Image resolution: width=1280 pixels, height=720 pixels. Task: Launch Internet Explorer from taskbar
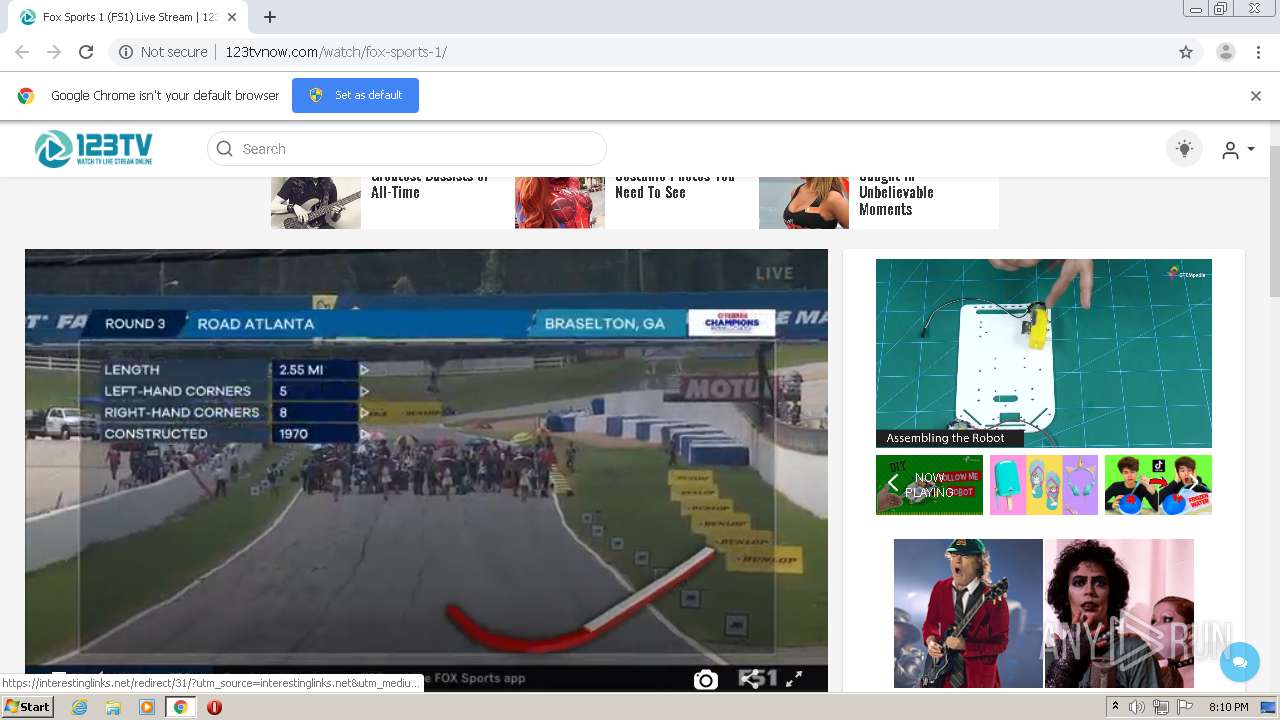point(80,707)
